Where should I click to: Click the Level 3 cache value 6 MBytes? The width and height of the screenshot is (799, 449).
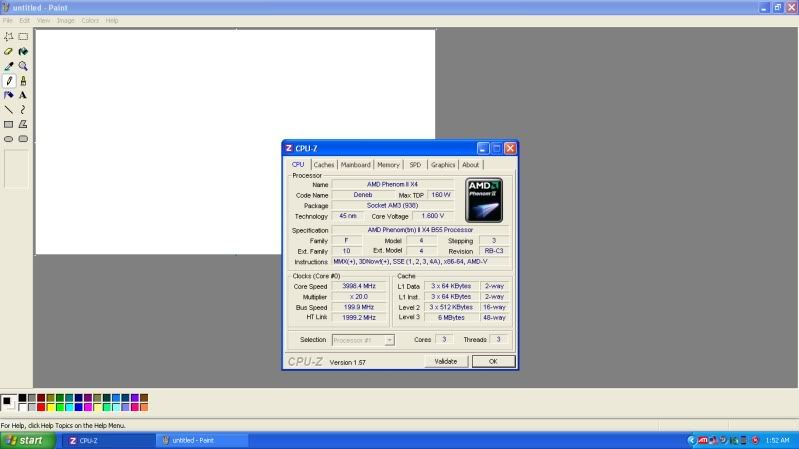pos(451,318)
